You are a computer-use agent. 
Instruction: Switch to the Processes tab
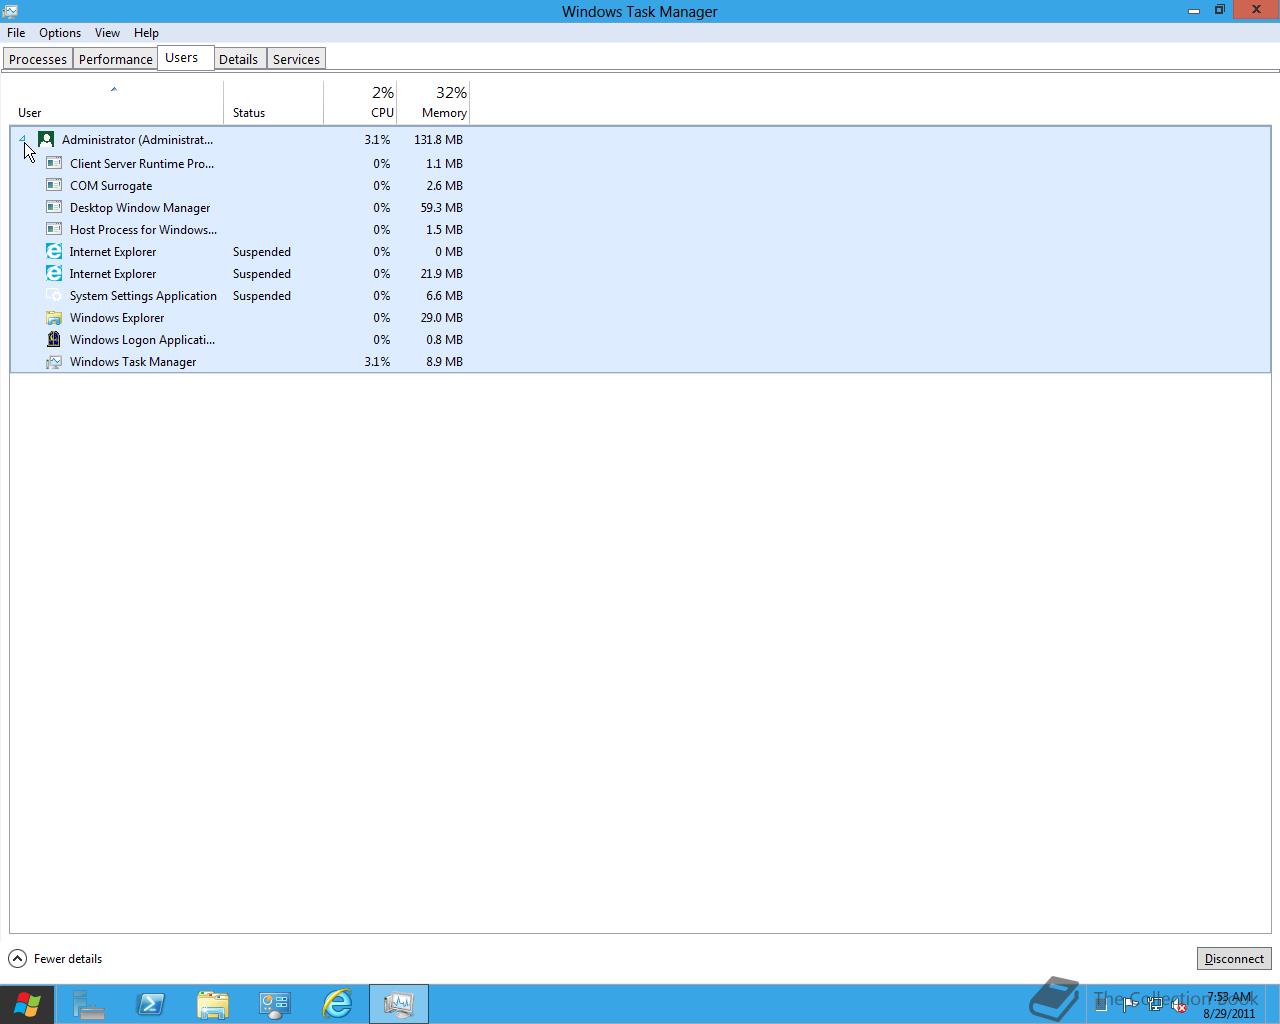[x=38, y=59]
